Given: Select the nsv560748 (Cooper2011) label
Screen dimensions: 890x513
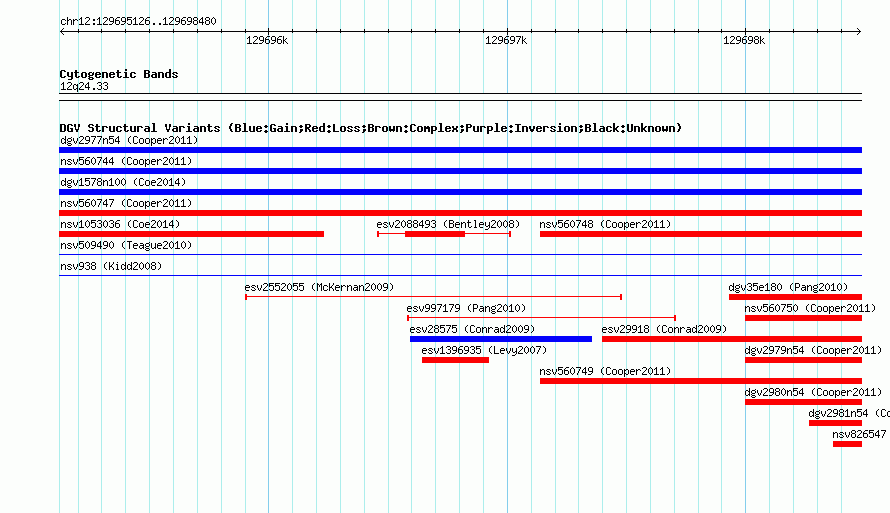Looking at the screenshot, I should pyautogui.click(x=605, y=224).
